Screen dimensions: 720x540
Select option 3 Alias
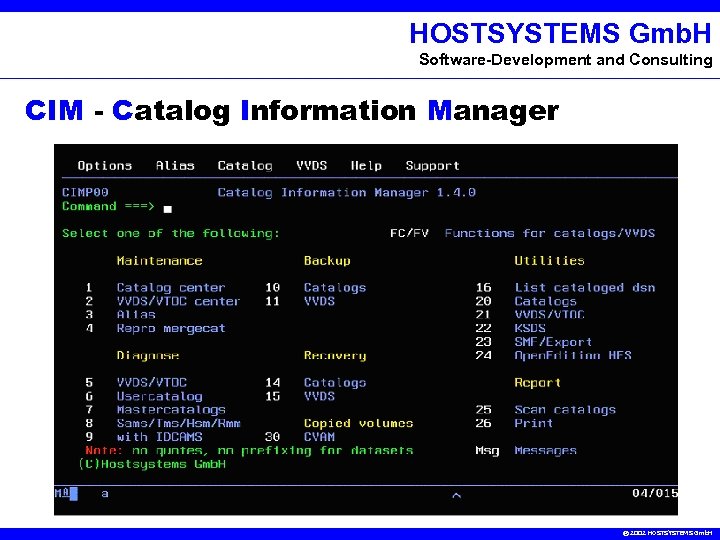click(120, 315)
